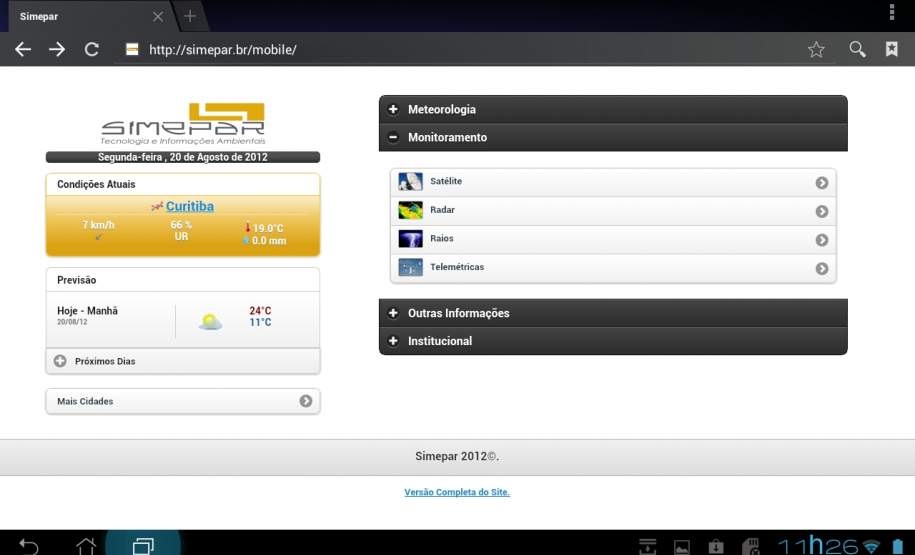The image size is (915, 555).
Task: Open Versão Completa do Site link
Action: [457, 492]
